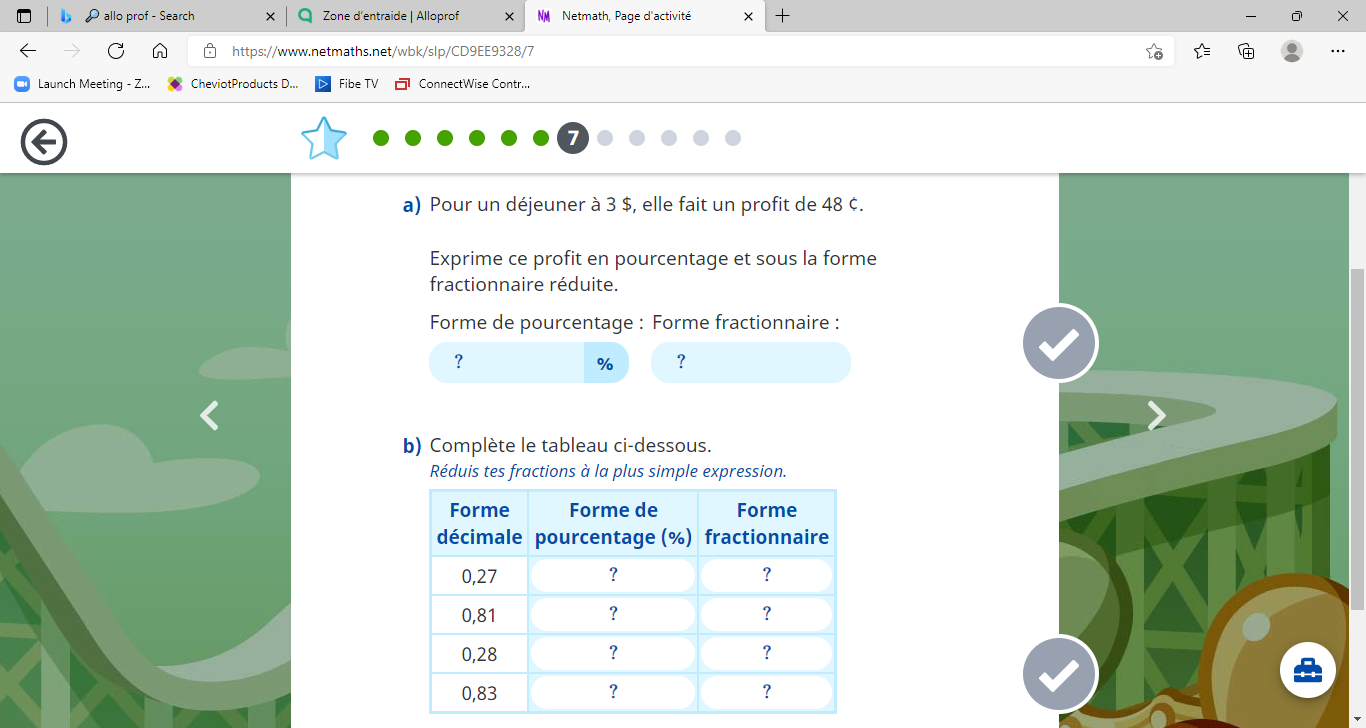1366x728 pixels.
Task: Click the browser Home icon
Action: coord(160,51)
